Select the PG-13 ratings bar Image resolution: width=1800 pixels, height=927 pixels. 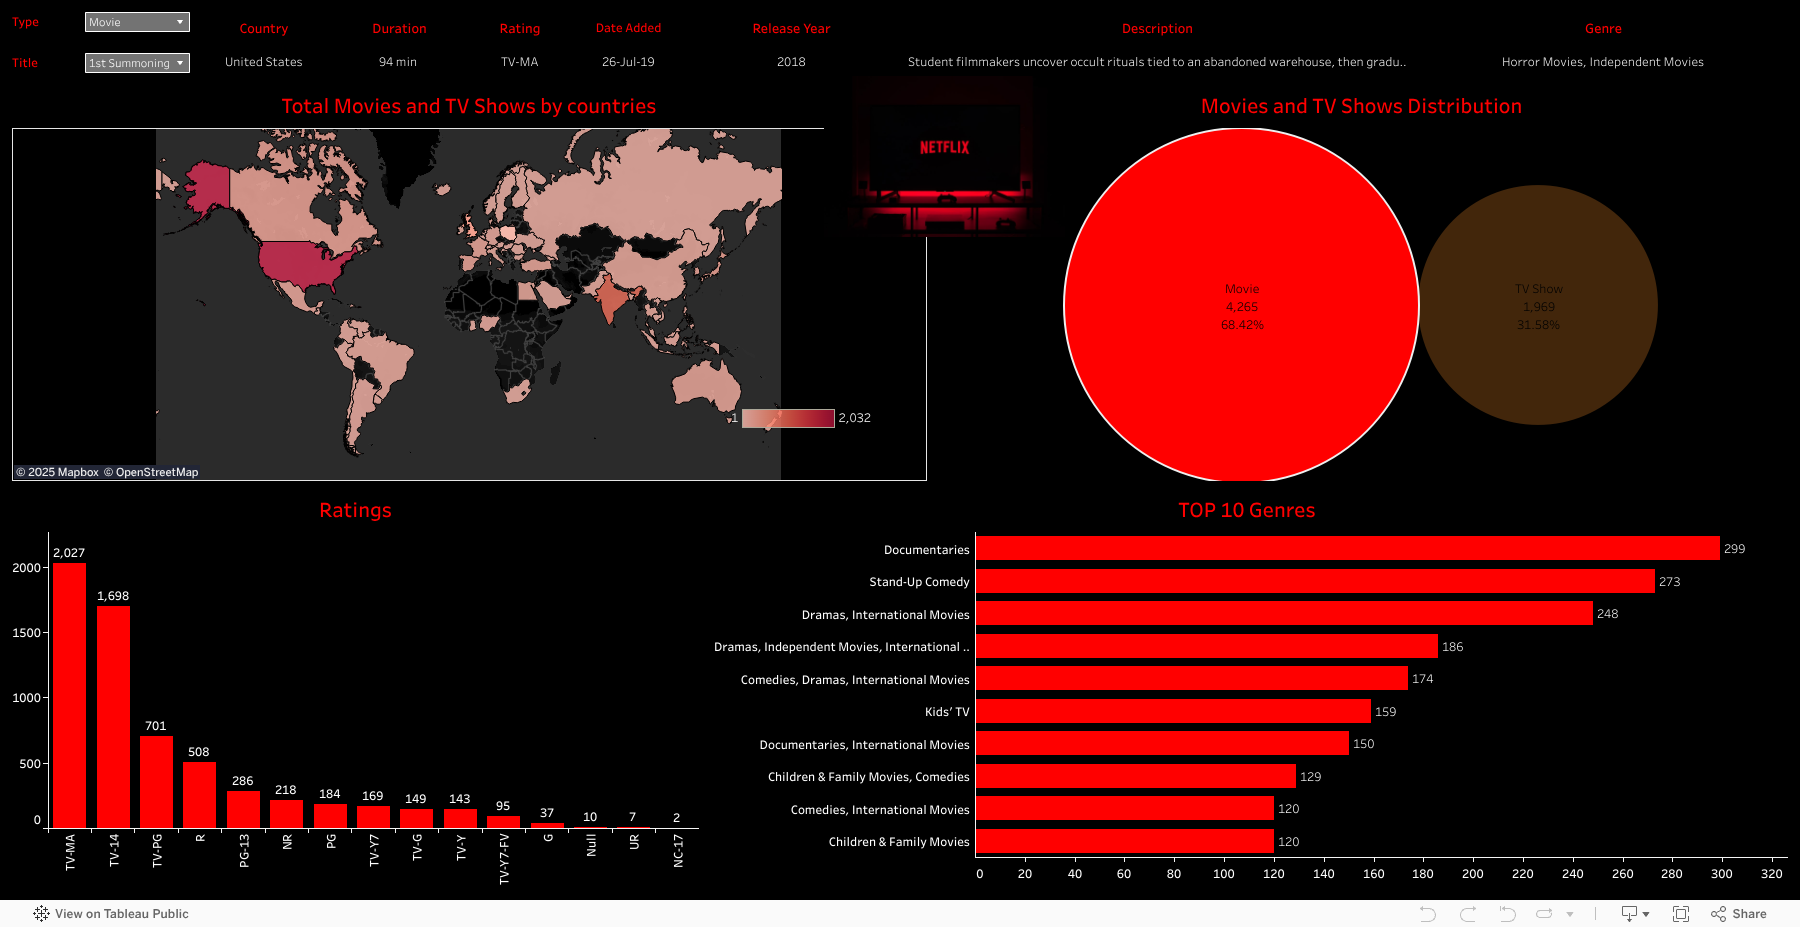(x=243, y=809)
